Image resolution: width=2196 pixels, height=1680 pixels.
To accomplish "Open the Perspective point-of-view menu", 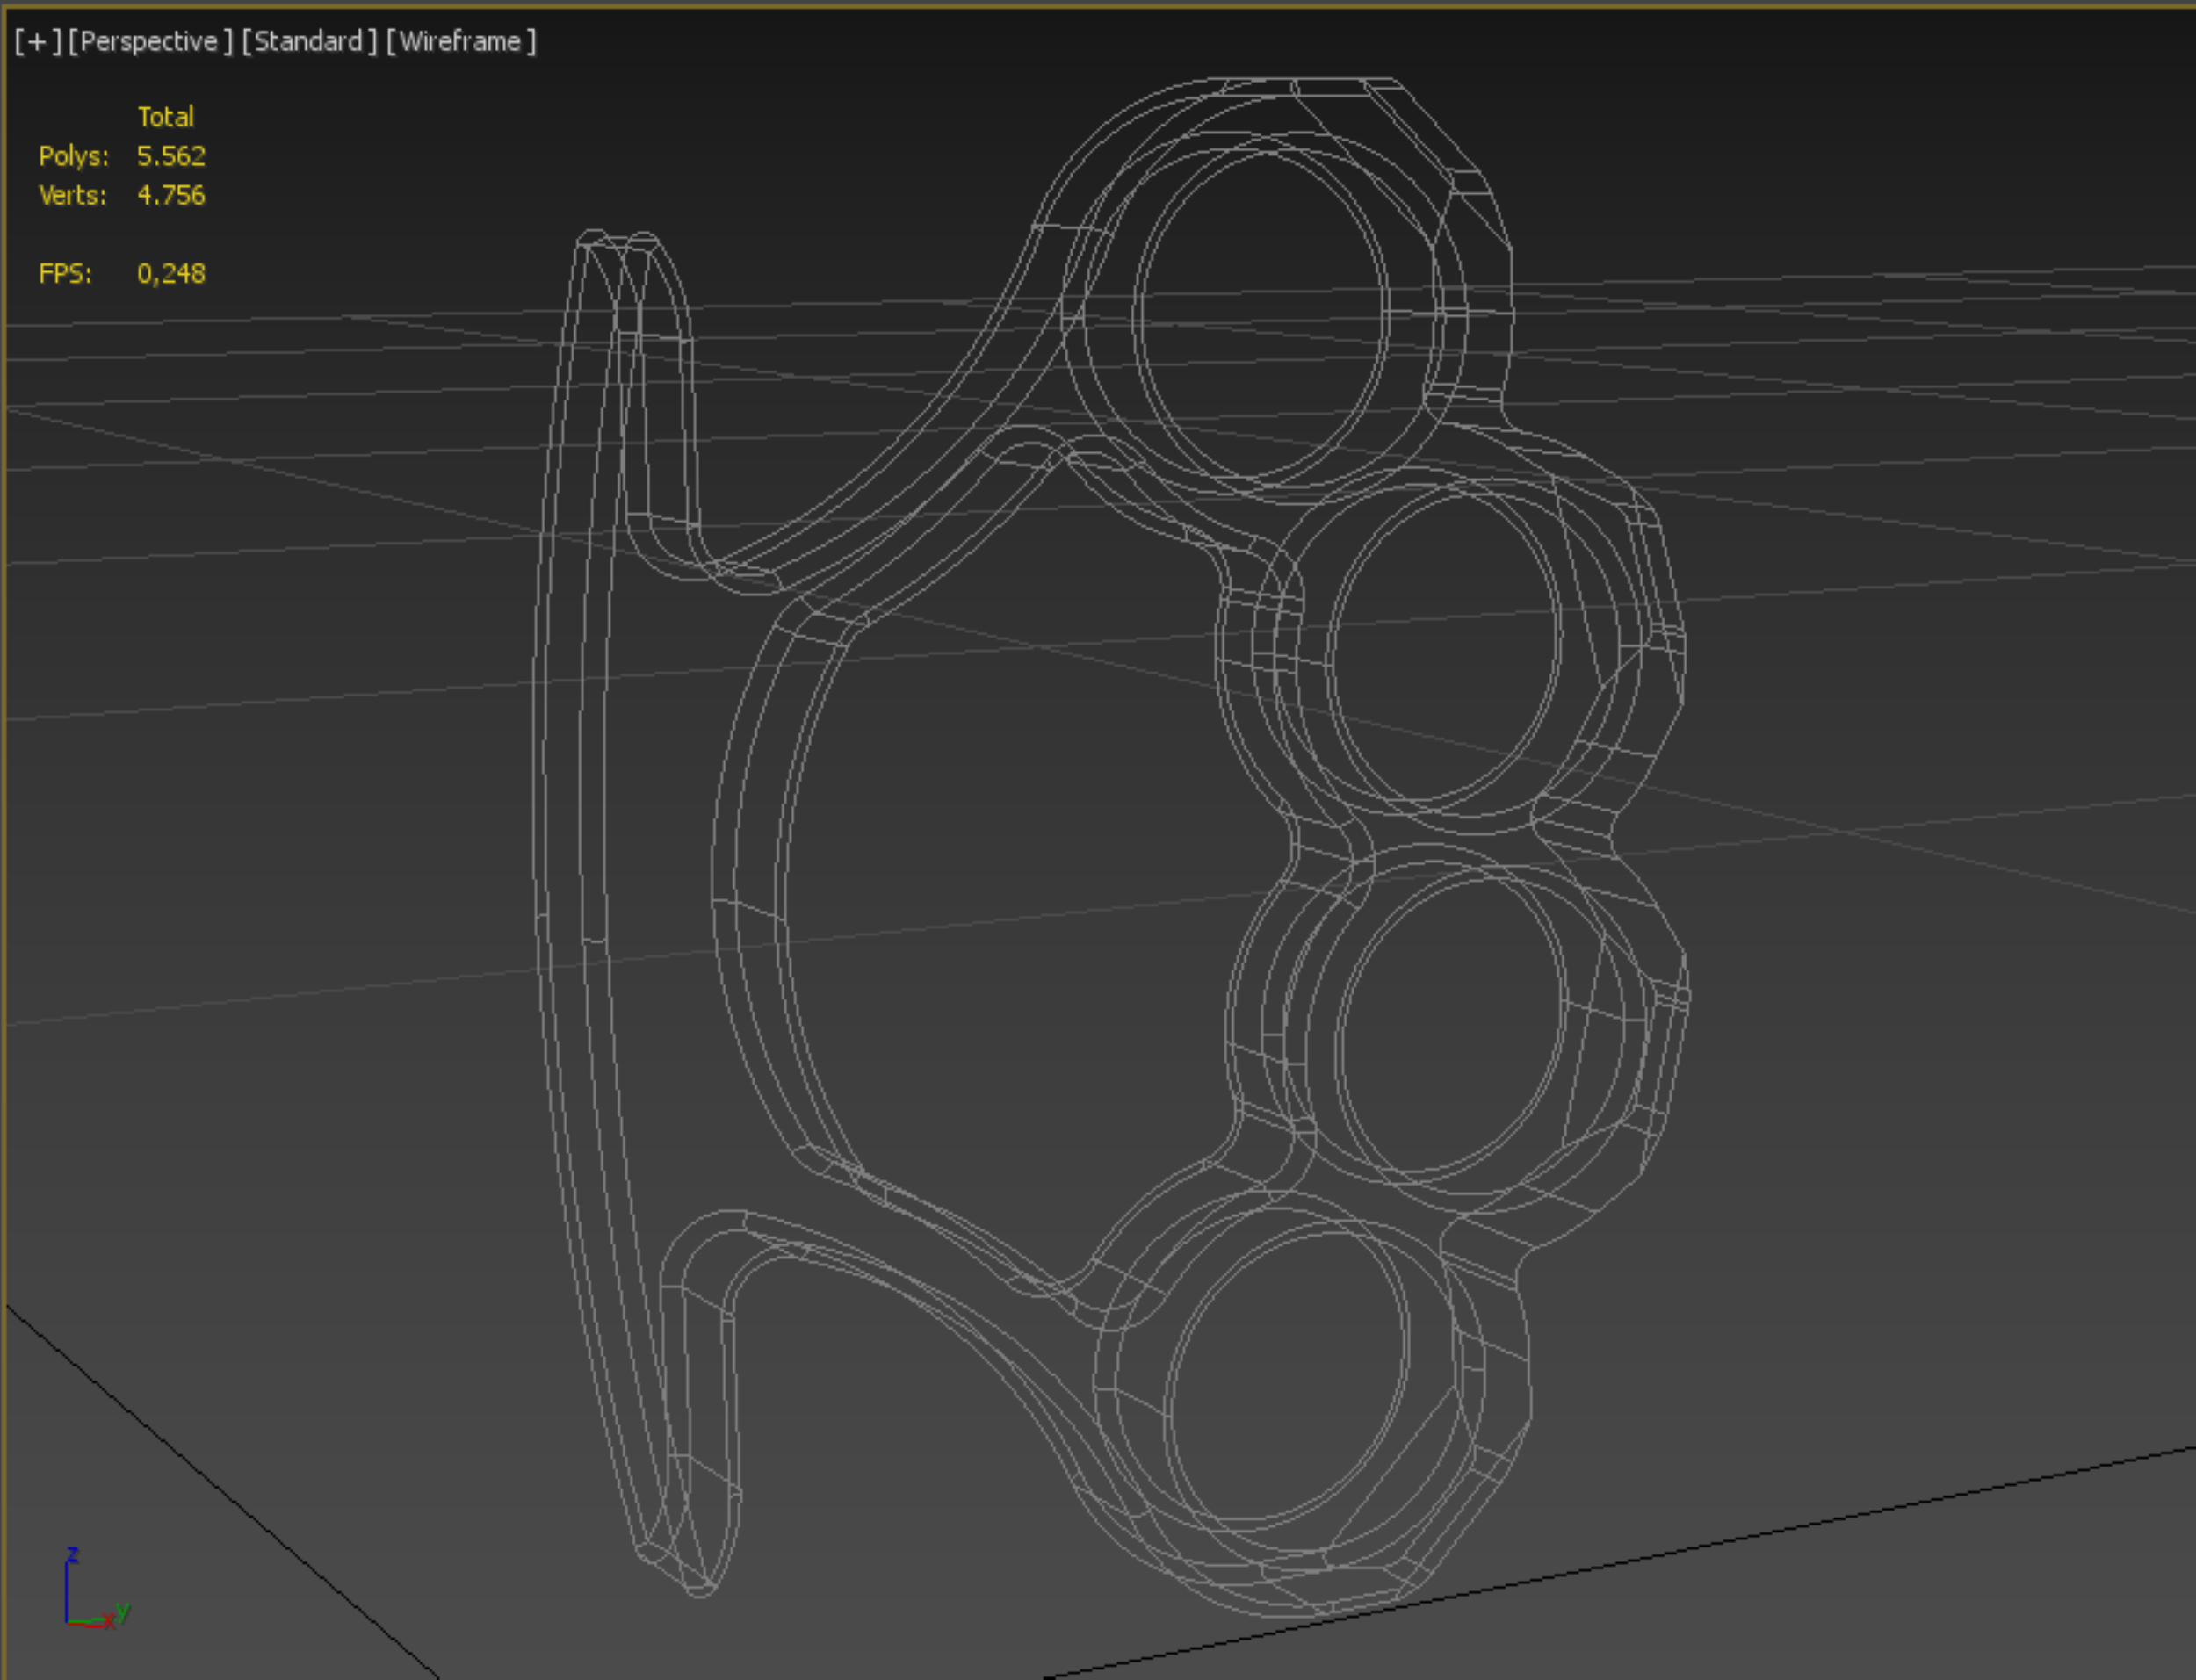I will pos(150,42).
